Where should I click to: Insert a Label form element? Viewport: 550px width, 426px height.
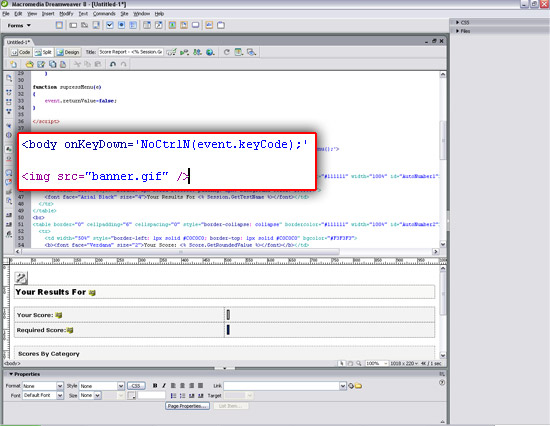pos(209,25)
